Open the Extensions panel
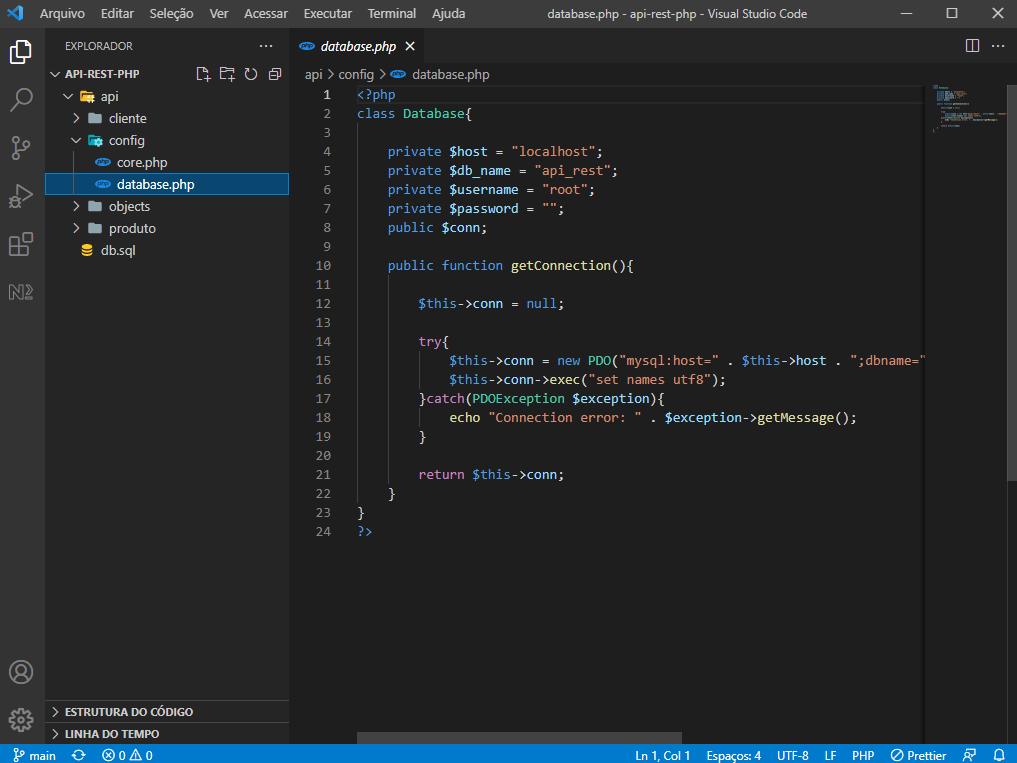 [x=21, y=244]
